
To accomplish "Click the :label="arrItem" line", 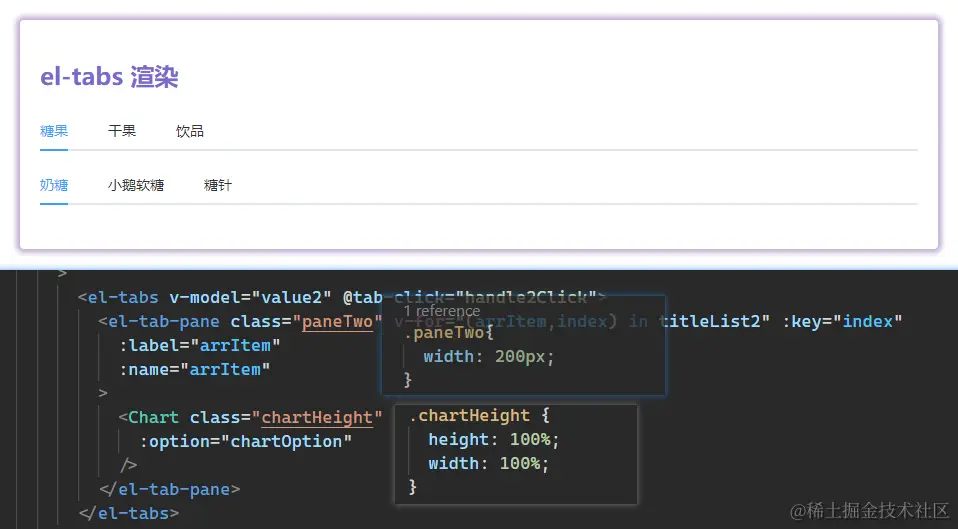I will [x=200, y=346].
